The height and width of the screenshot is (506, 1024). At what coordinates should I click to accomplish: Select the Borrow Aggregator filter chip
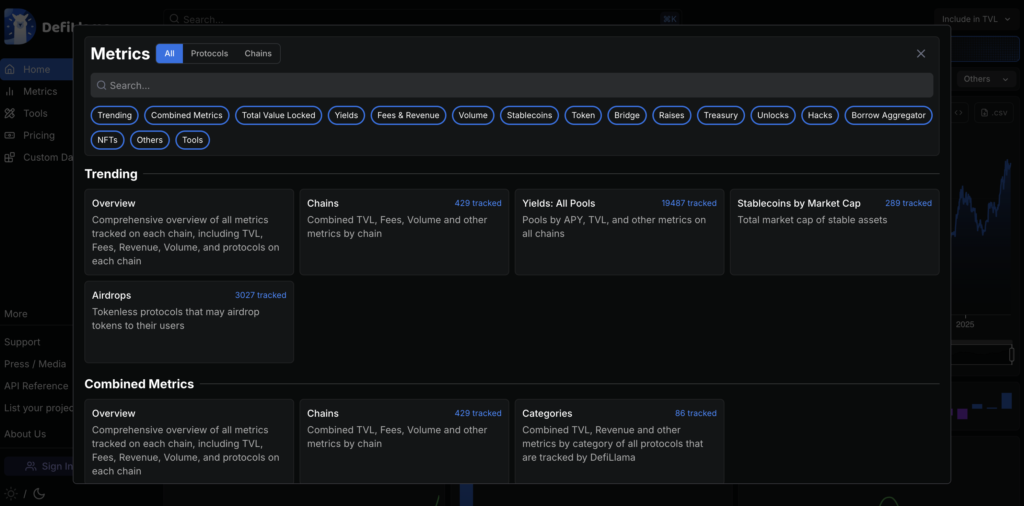[888, 116]
